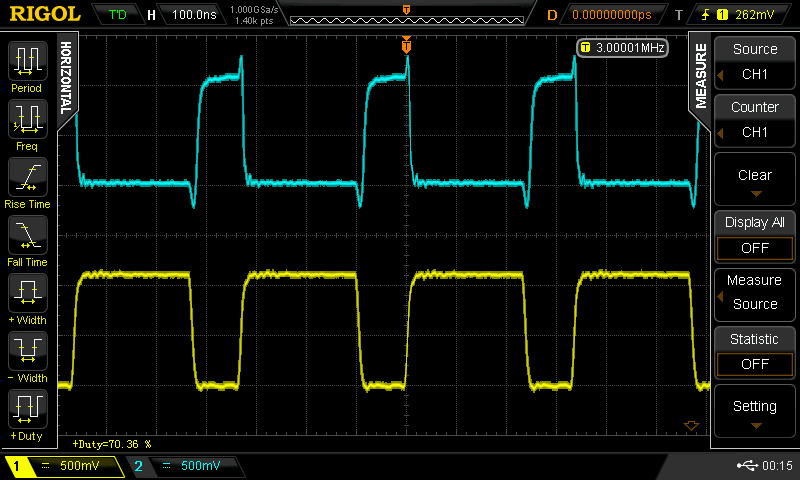Click the yellow channel 1 trigger source badge
The height and width of the screenshot is (480, 800).
point(722,15)
